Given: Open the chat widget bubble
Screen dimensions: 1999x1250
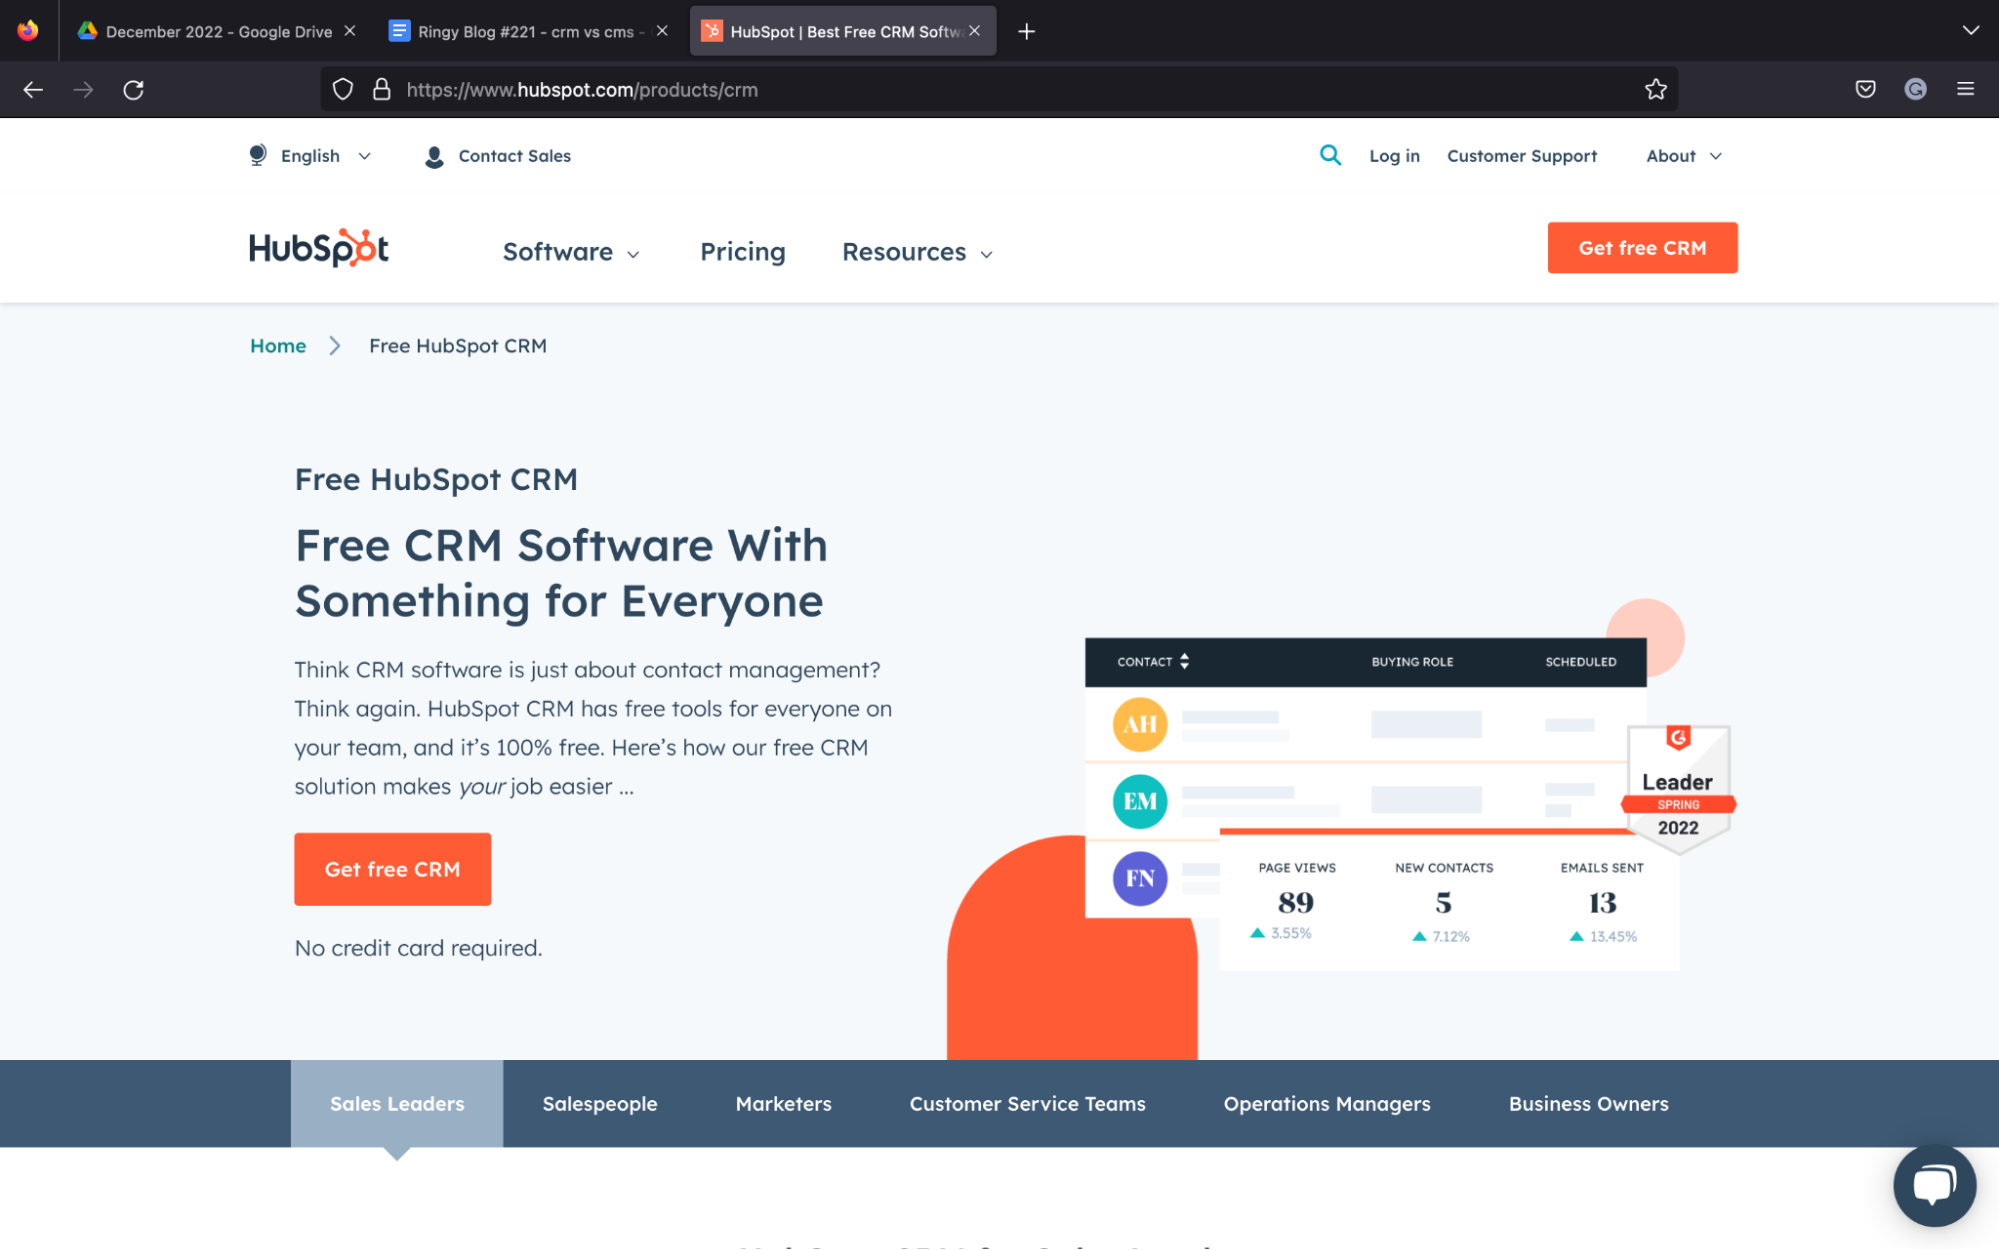Looking at the screenshot, I should click(1934, 1185).
